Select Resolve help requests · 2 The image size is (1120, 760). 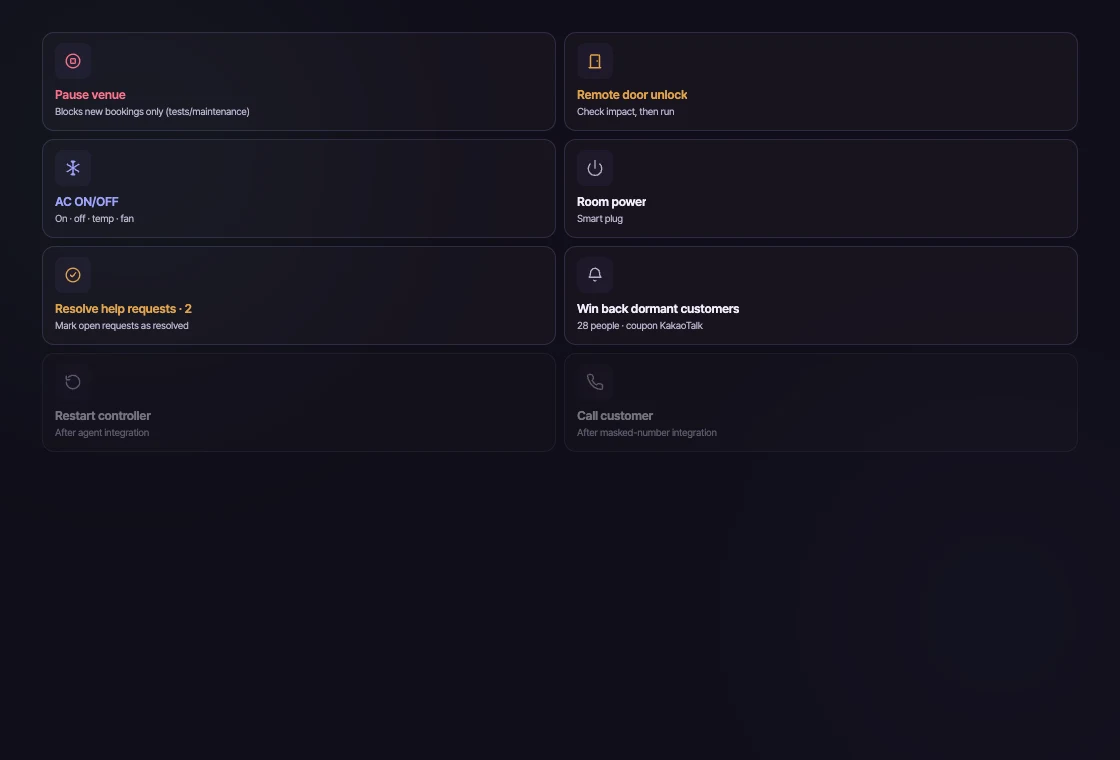pos(299,296)
